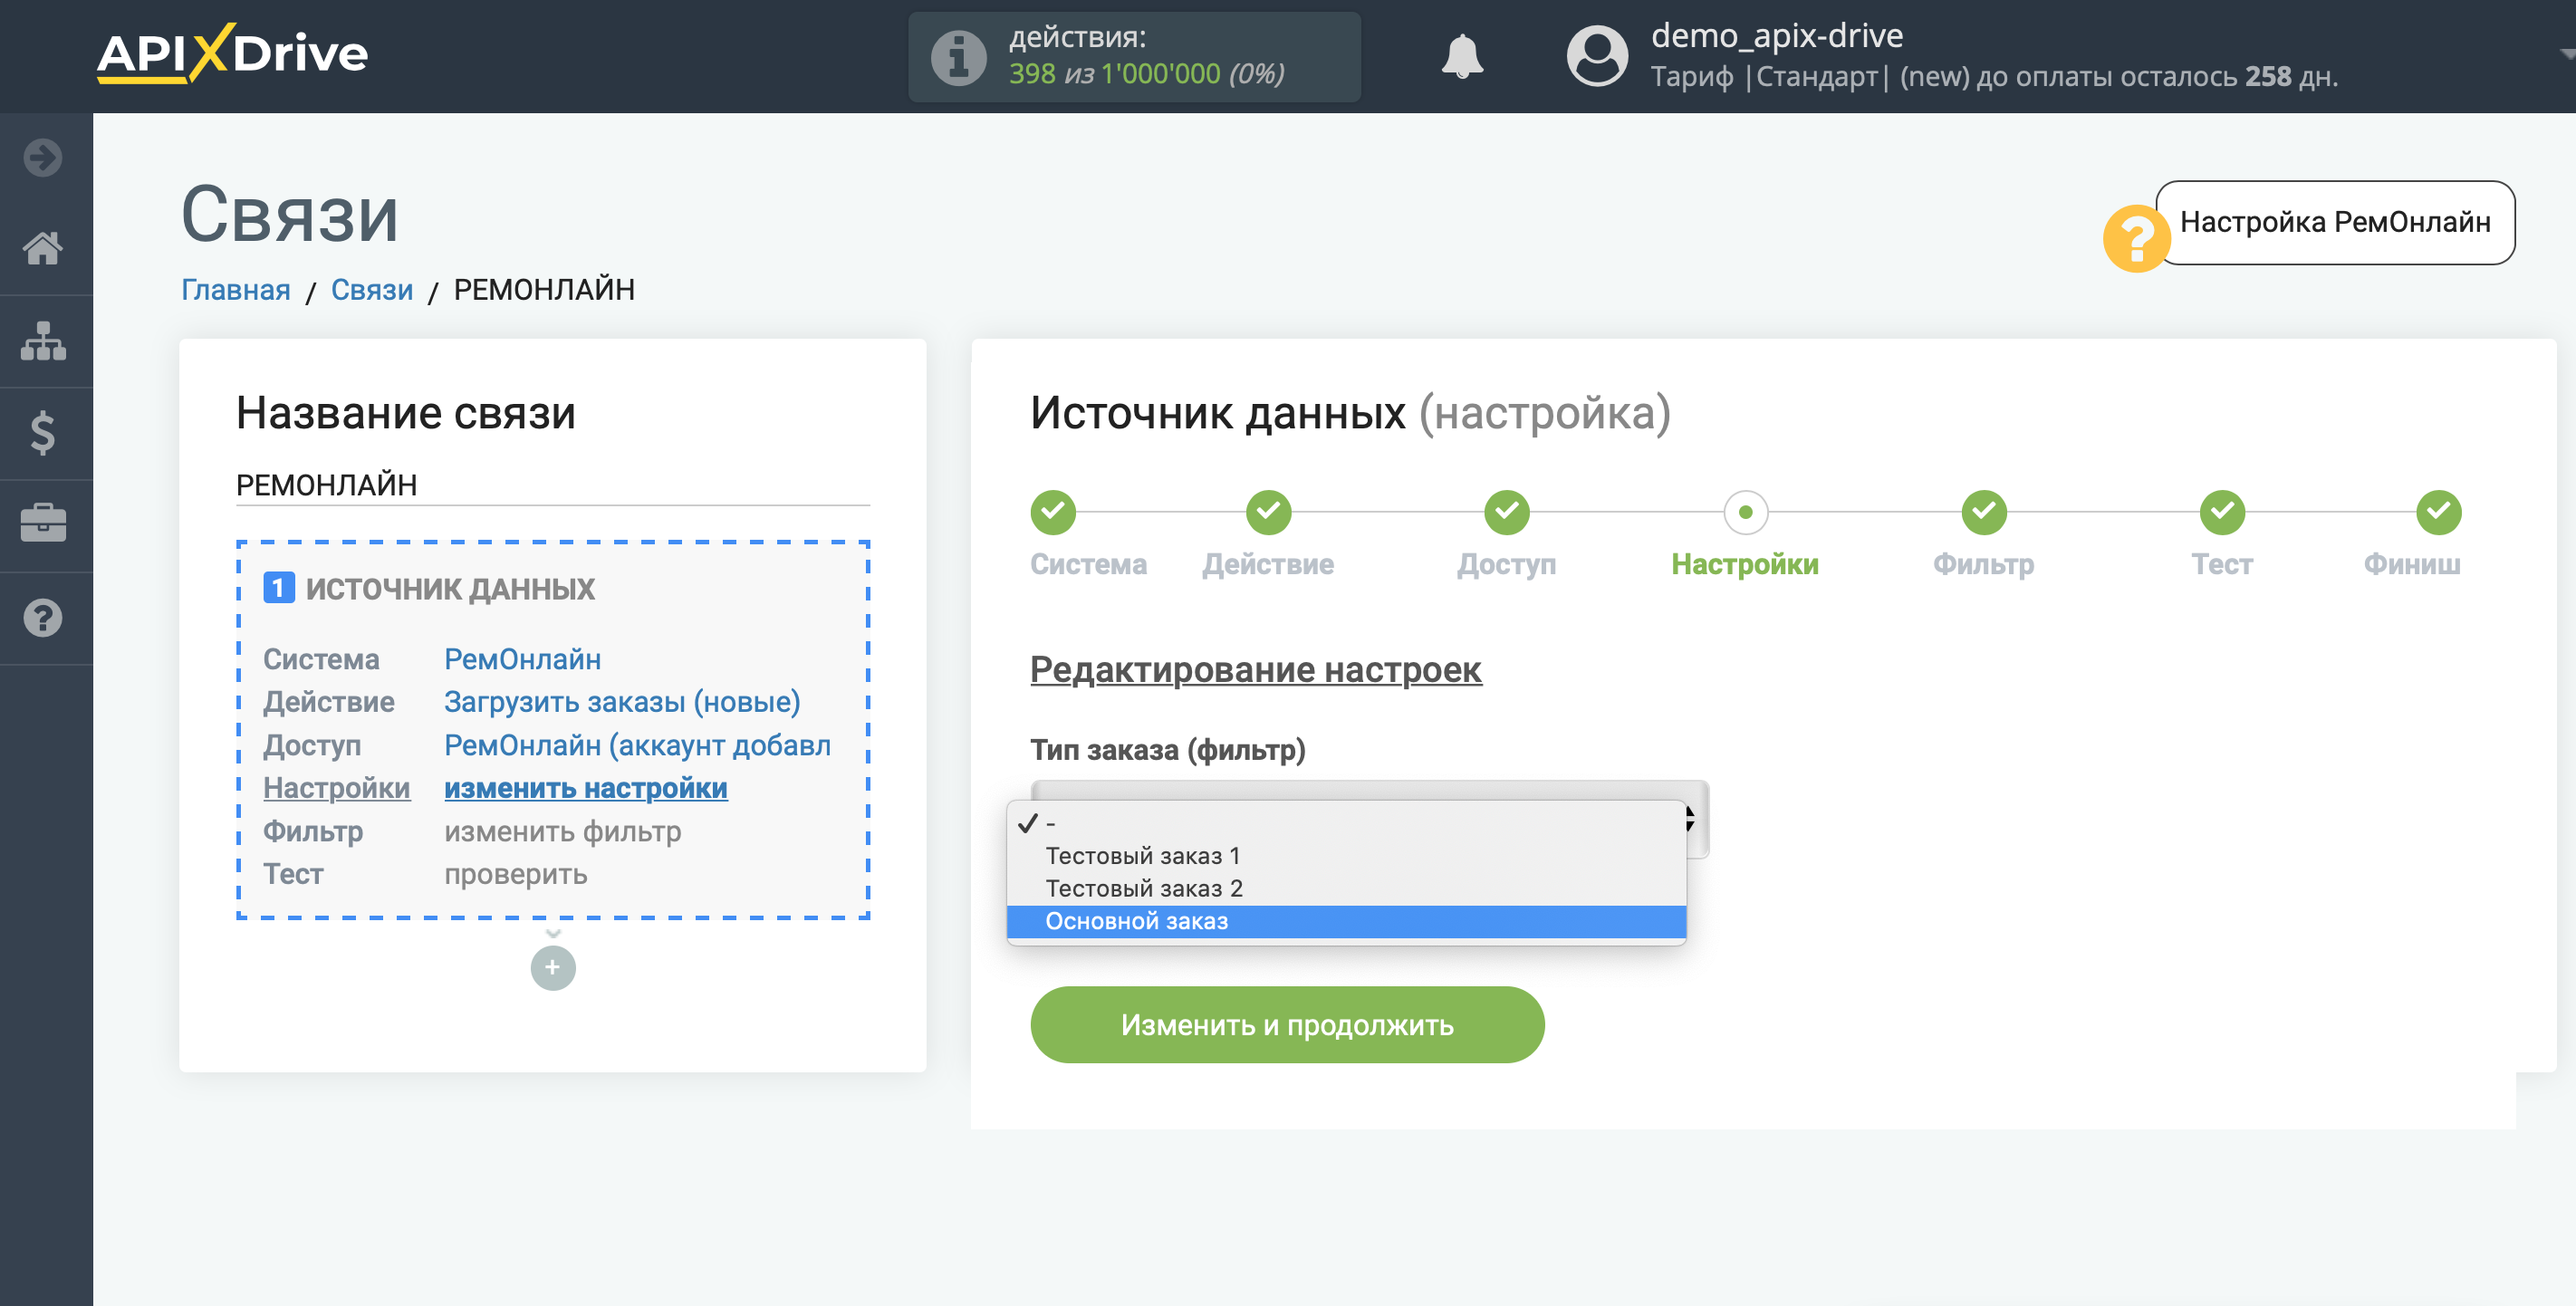Click Тип заказа (фильтр) label
Viewport: 2576px width, 1306px height.
[1168, 749]
